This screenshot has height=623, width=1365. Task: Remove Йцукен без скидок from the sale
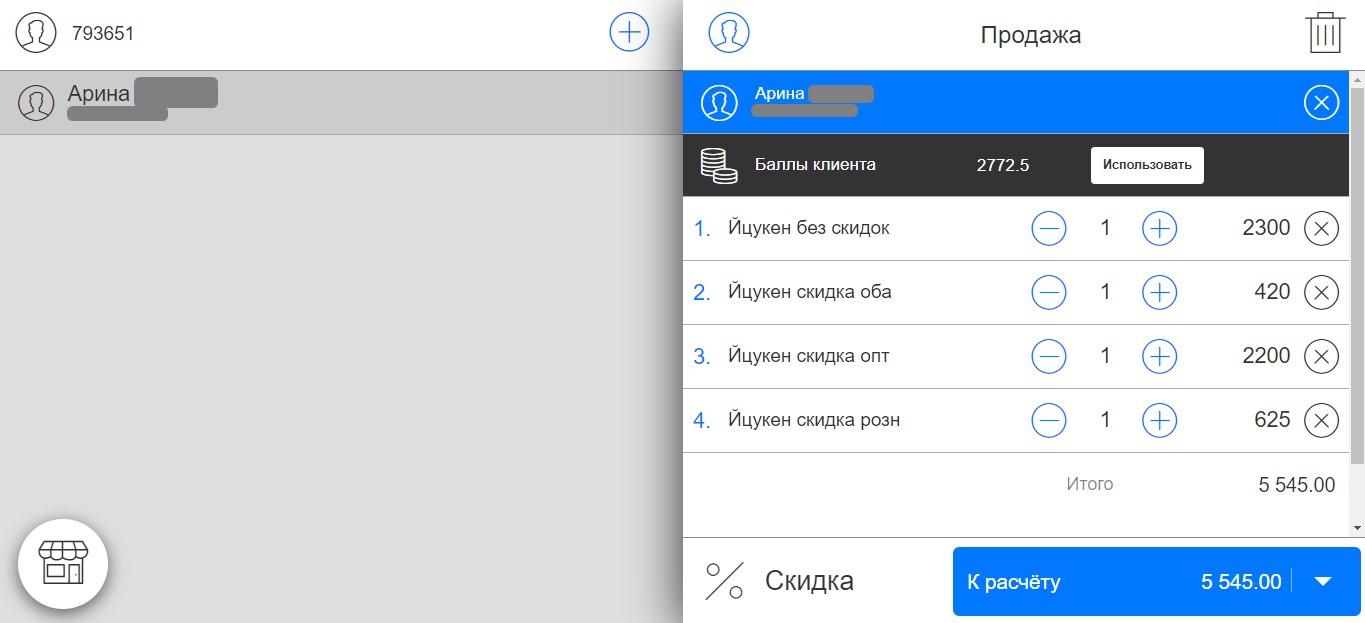(1322, 229)
